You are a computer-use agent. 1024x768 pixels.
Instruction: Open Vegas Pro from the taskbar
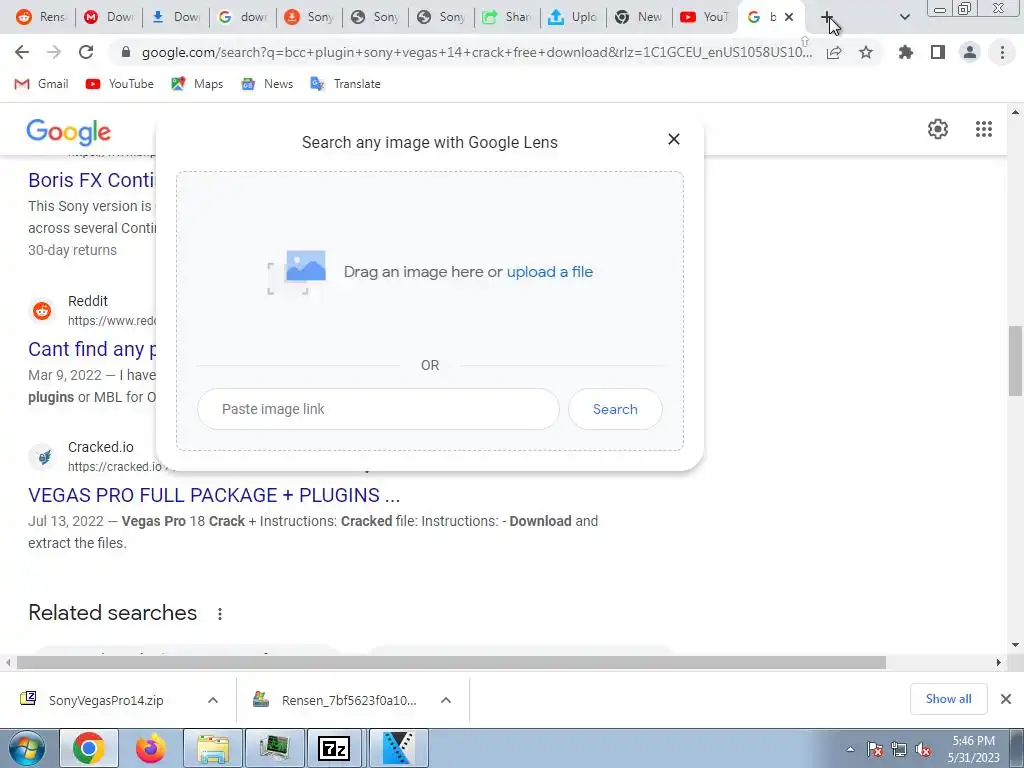pos(398,748)
